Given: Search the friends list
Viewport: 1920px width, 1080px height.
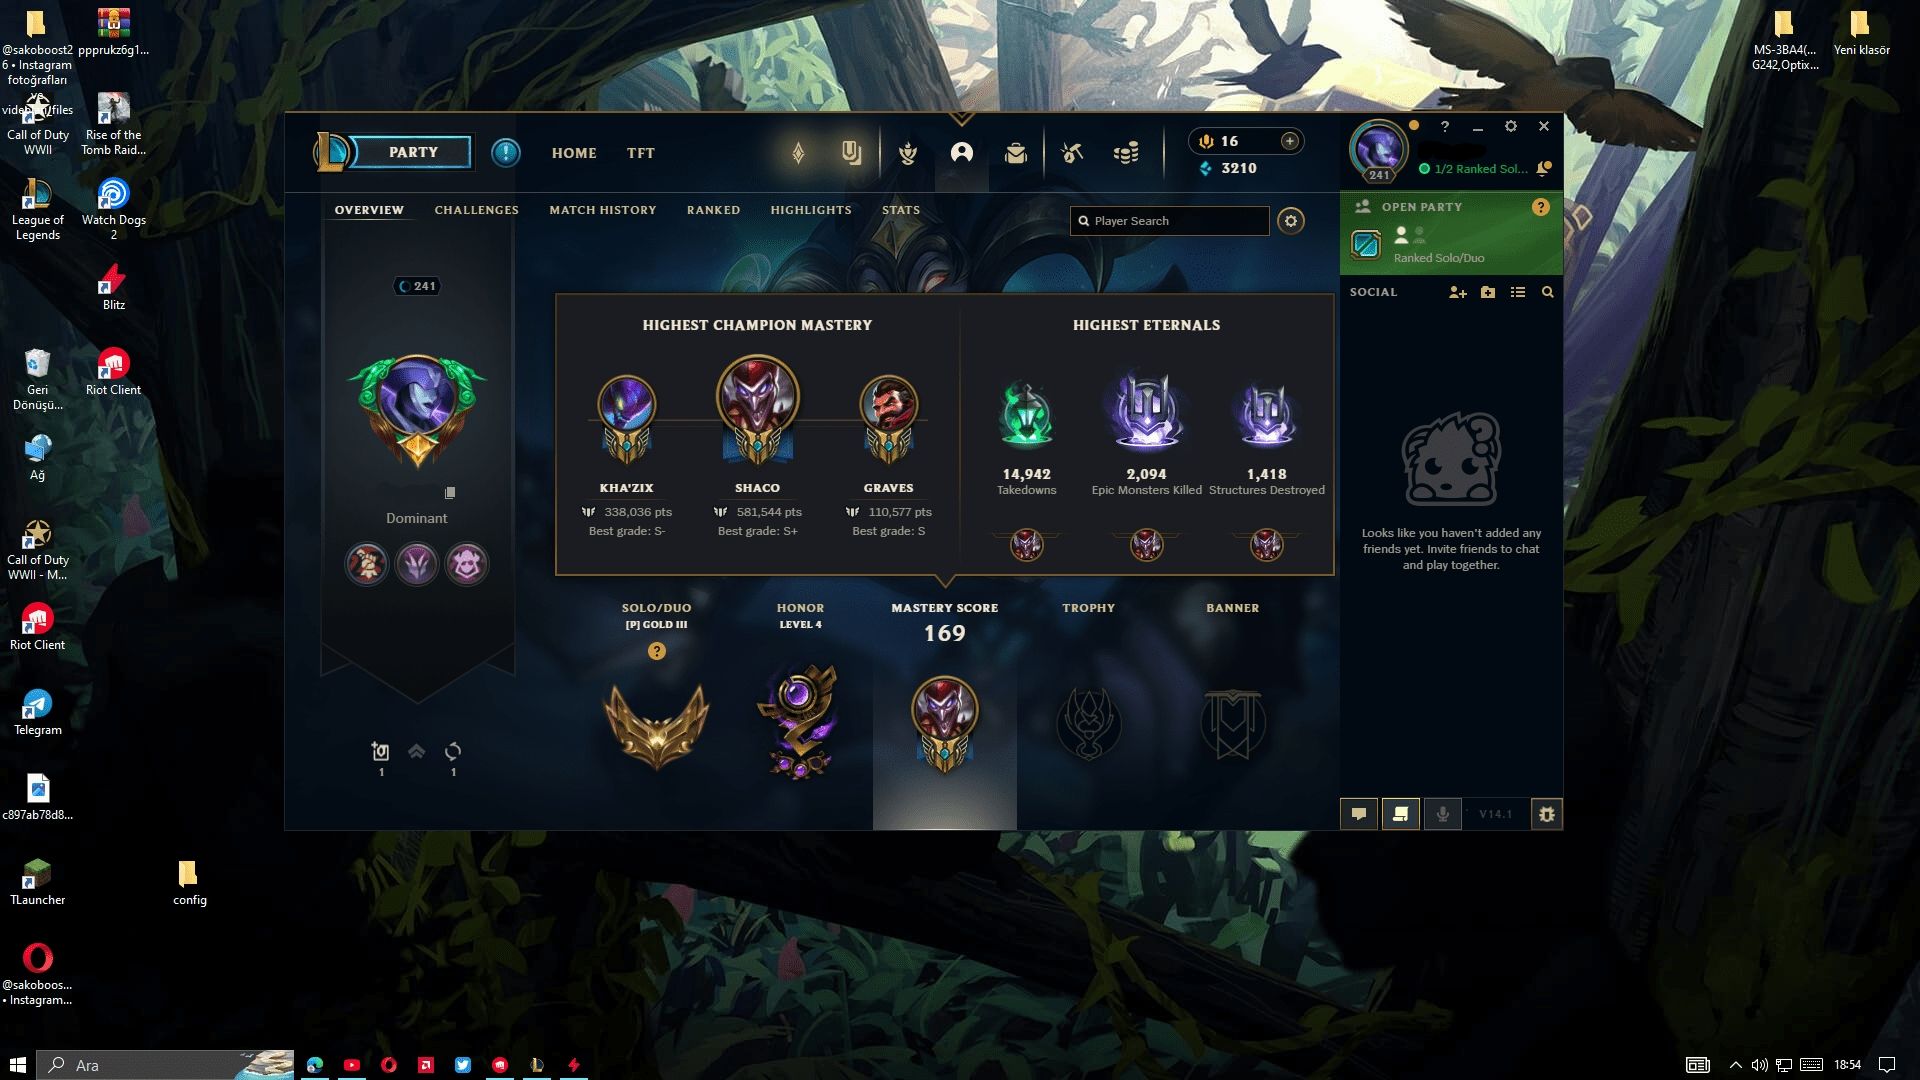Looking at the screenshot, I should click(x=1548, y=292).
